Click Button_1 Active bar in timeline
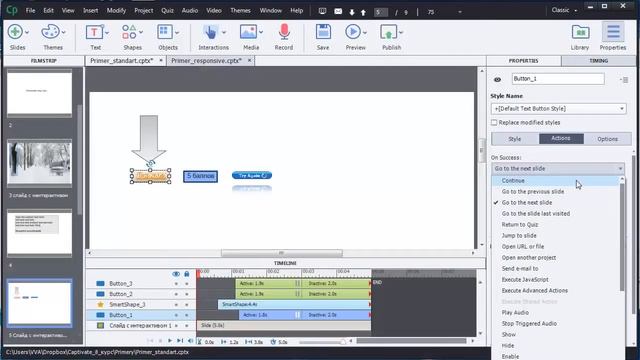This screenshot has height=360, width=640. [x=268, y=315]
